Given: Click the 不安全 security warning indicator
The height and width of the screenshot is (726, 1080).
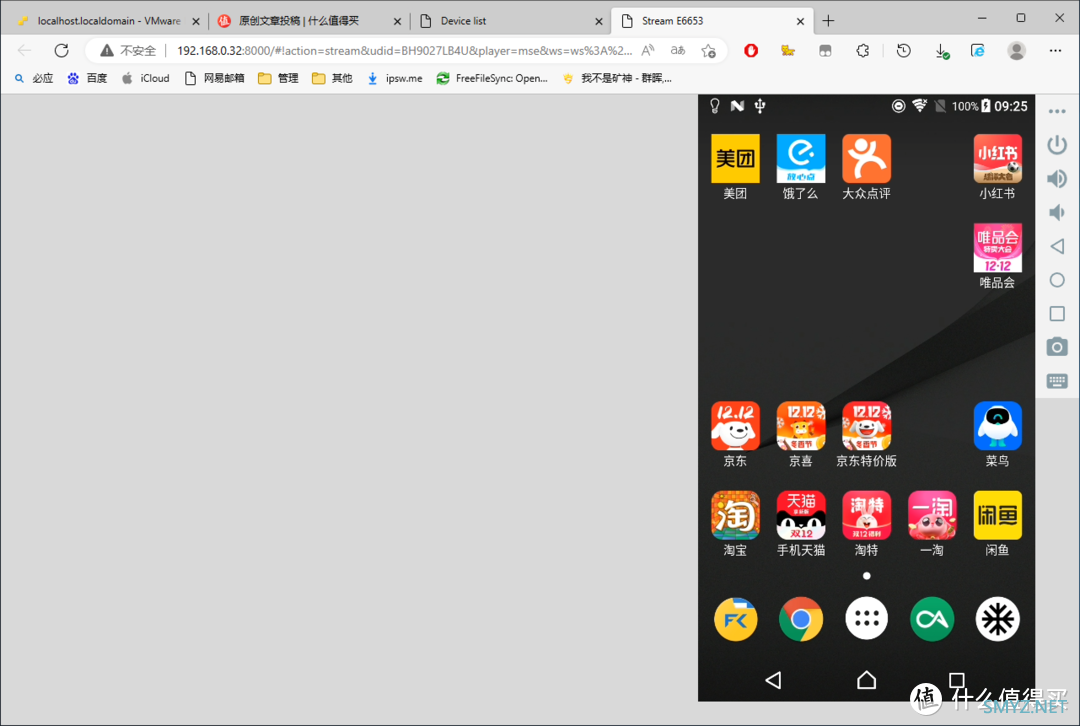Looking at the screenshot, I should [x=129, y=50].
